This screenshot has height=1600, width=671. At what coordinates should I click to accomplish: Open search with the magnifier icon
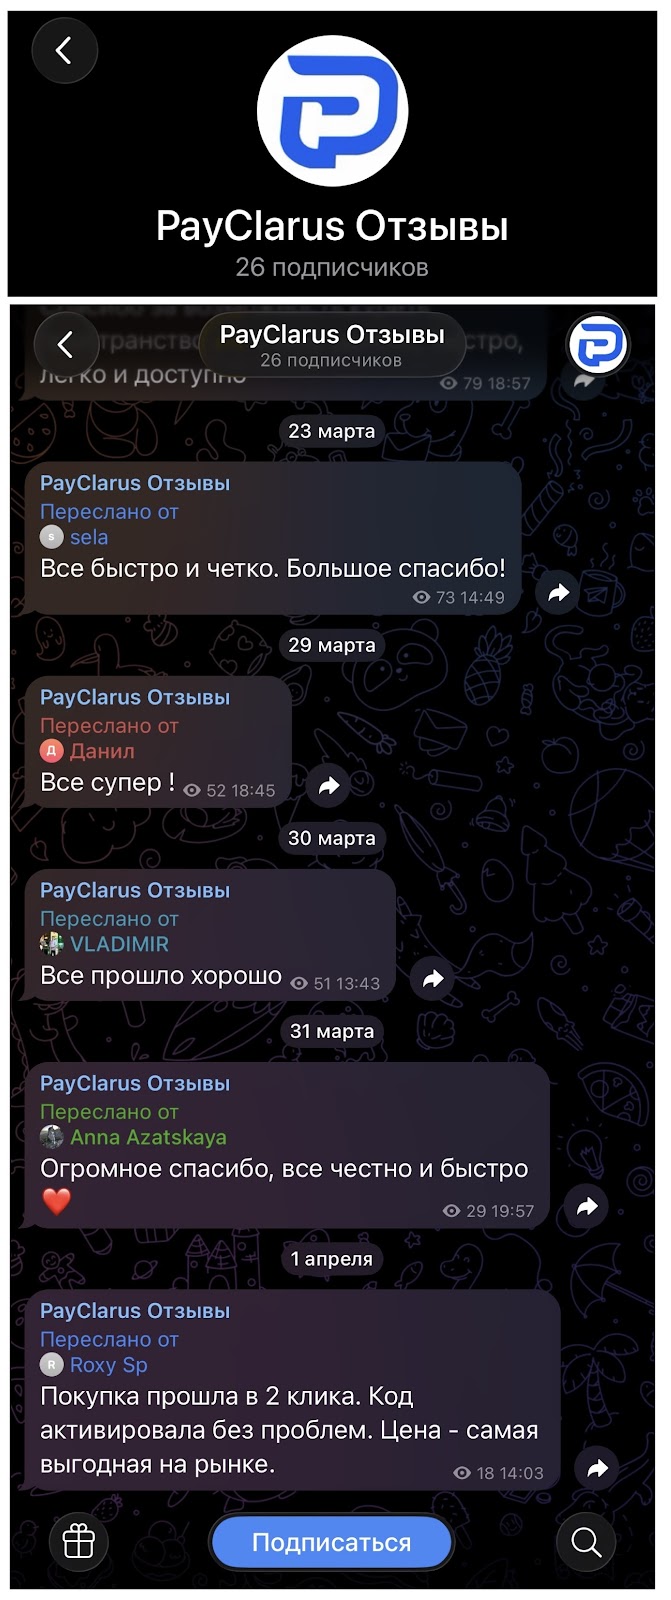point(586,1542)
